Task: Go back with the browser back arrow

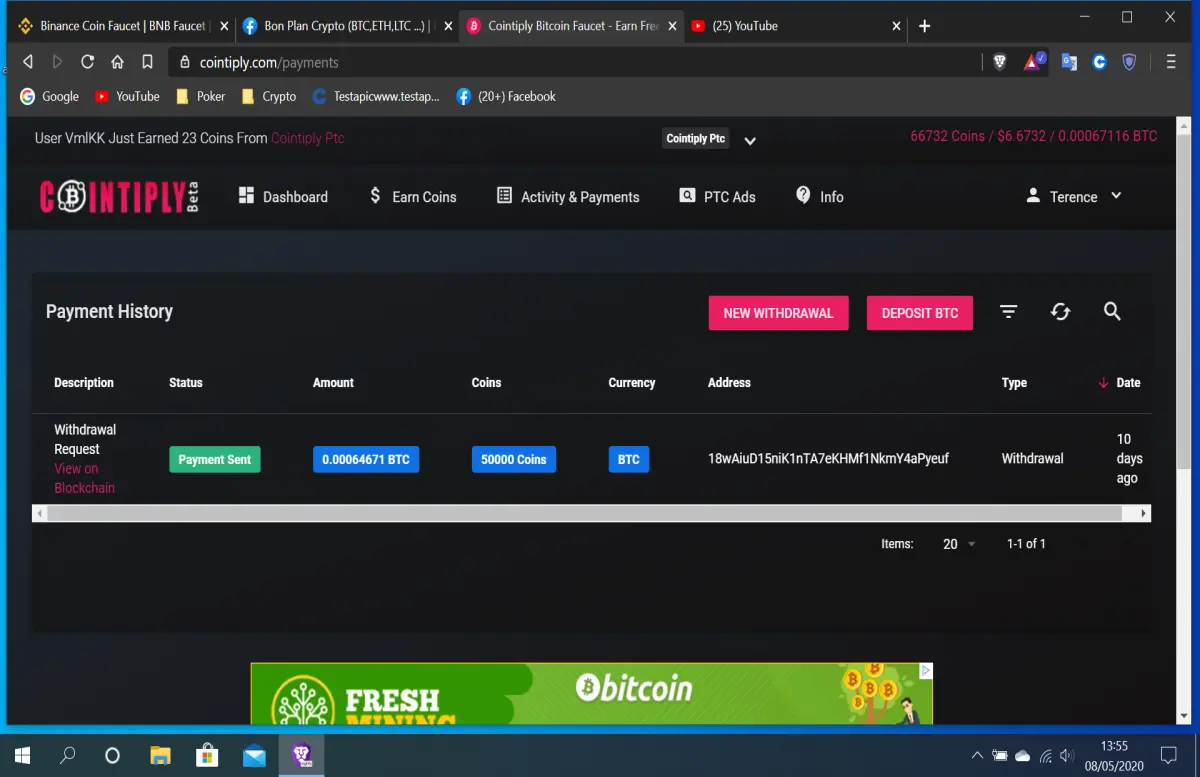Action: point(27,62)
